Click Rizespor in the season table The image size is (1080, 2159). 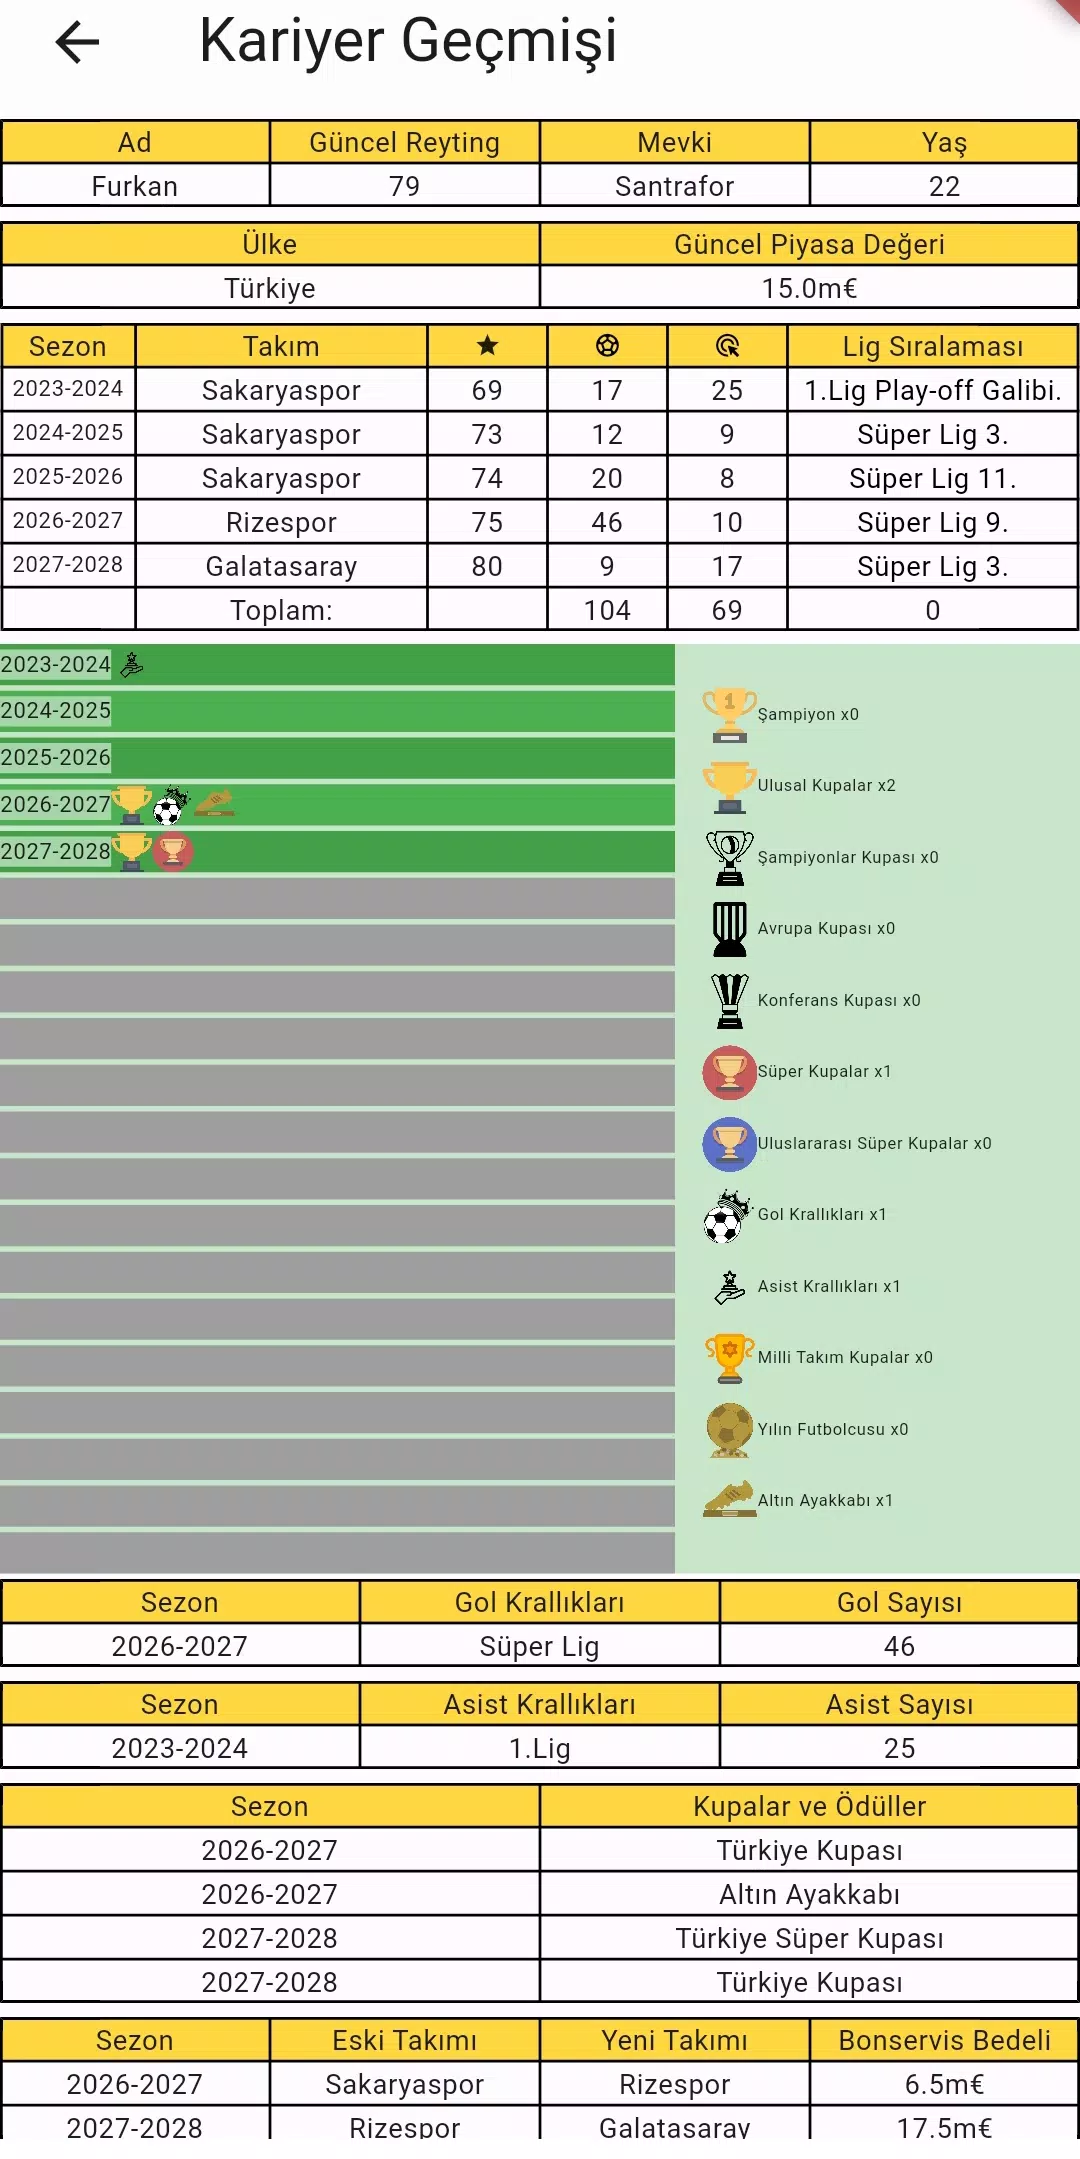[x=281, y=523]
